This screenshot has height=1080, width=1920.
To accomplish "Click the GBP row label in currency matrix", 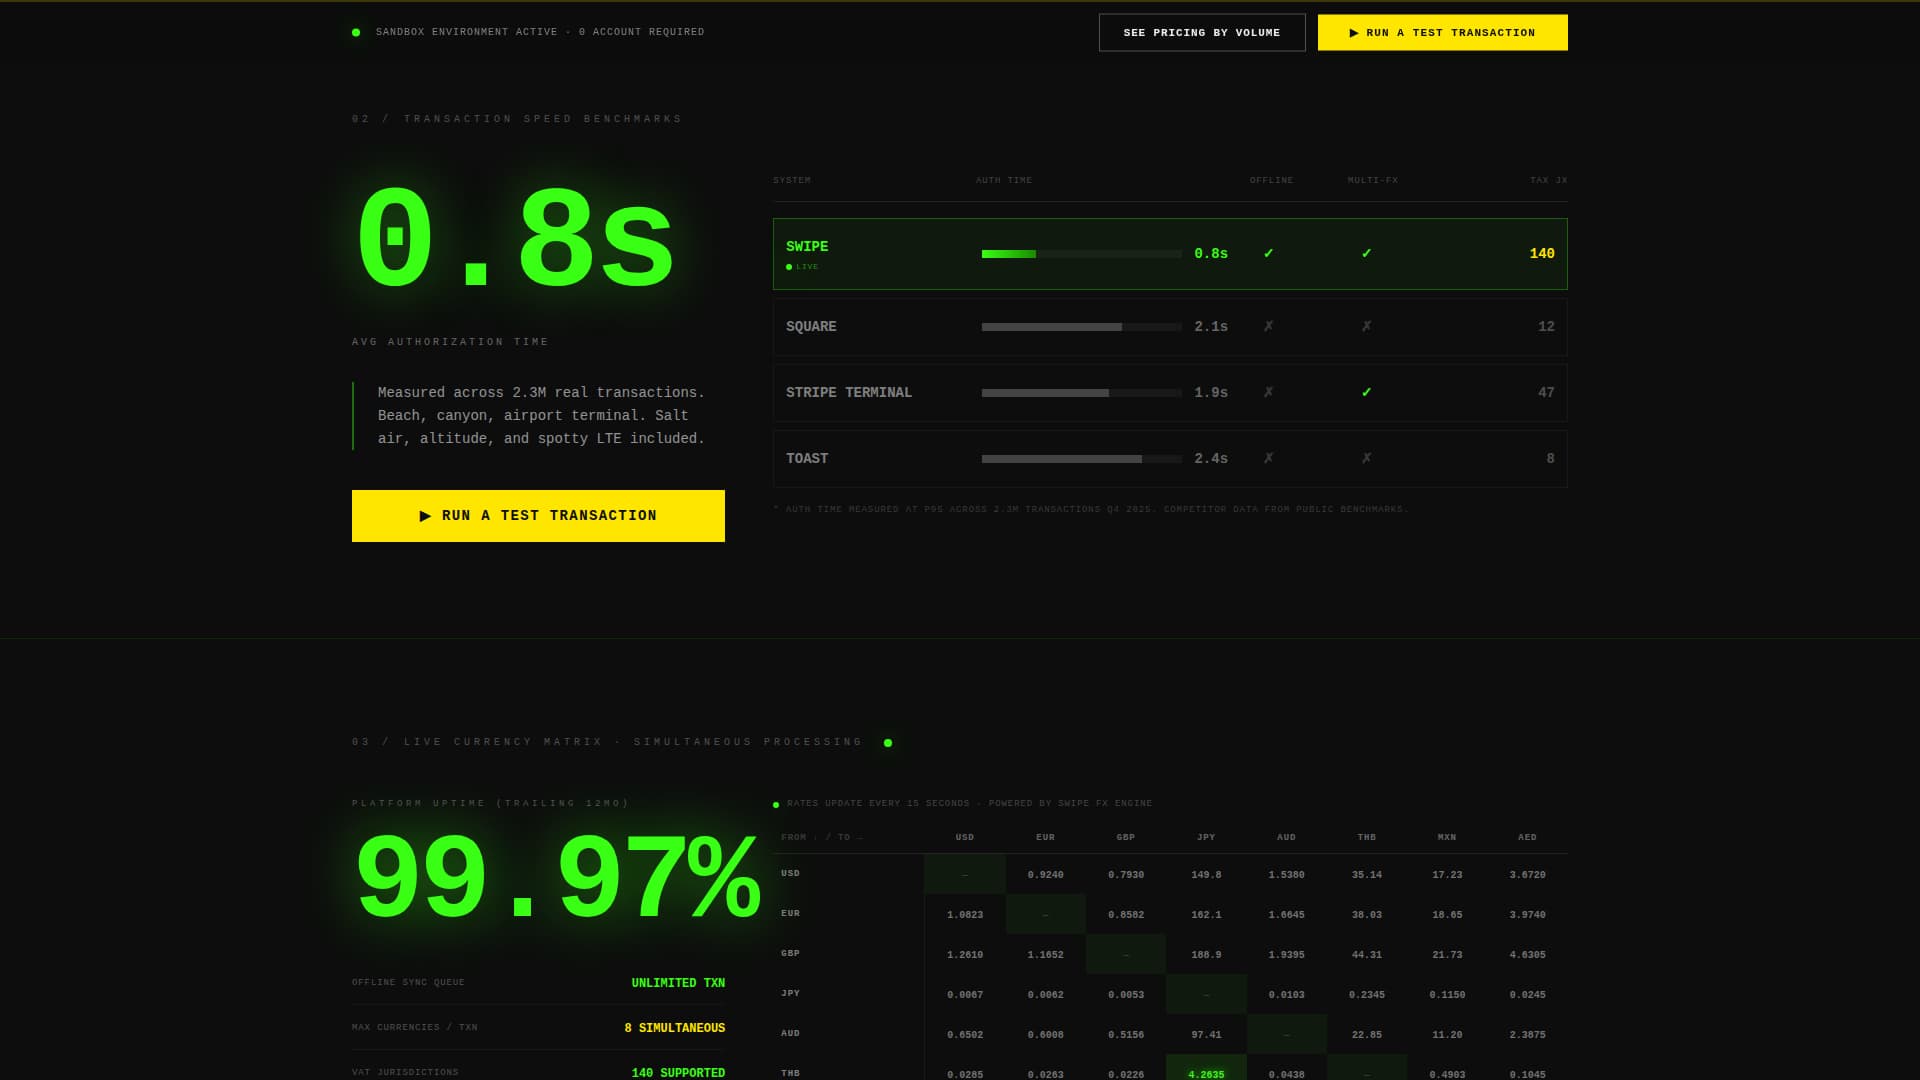I will click(790, 954).
